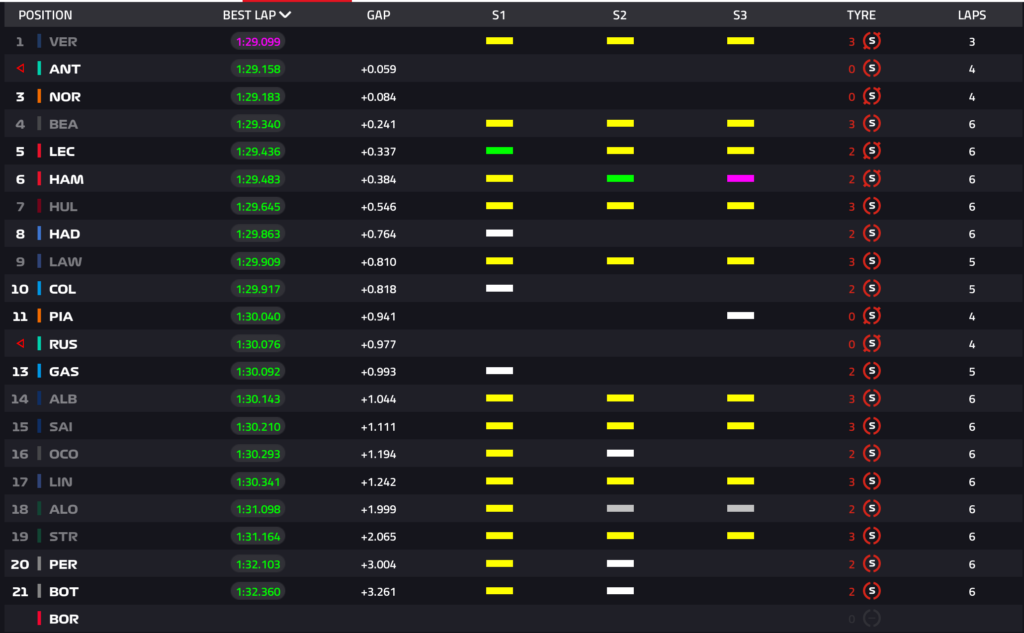
Task: Sort by BEST LAP dropdown arrow
Action: (285, 14)
